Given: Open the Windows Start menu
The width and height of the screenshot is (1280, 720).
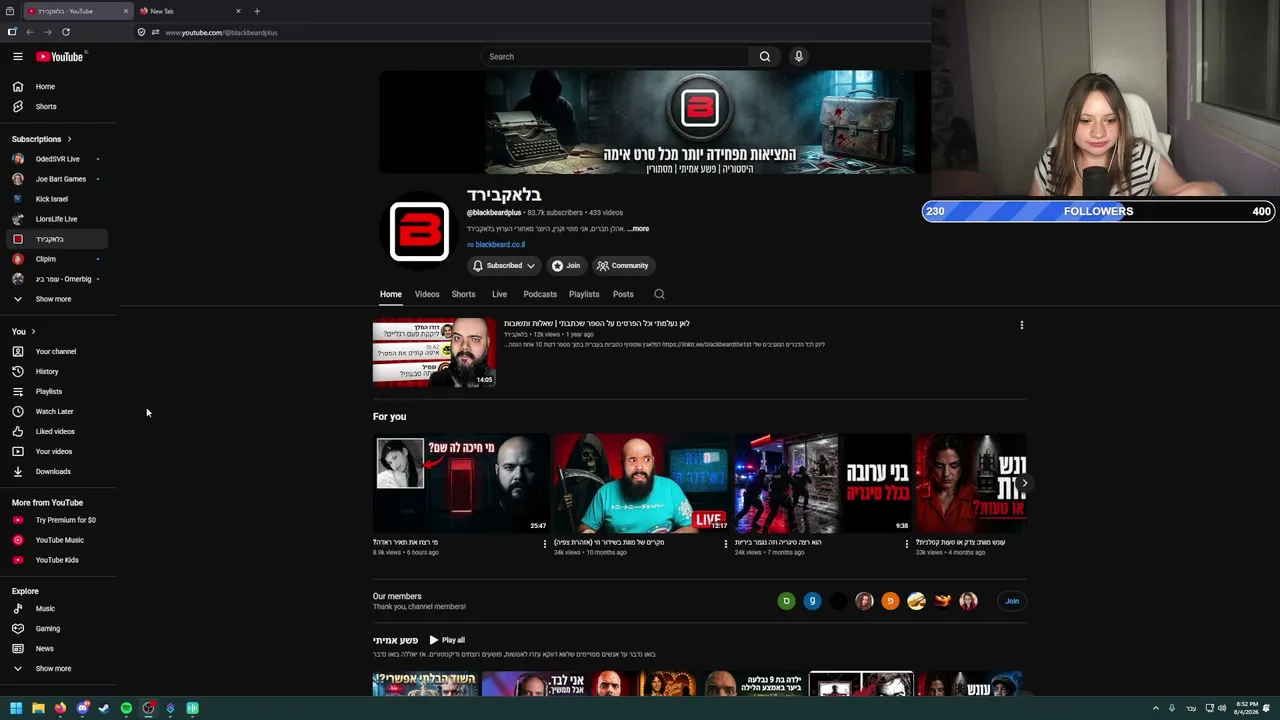Looking at the screenshot, I should [16, 708].
